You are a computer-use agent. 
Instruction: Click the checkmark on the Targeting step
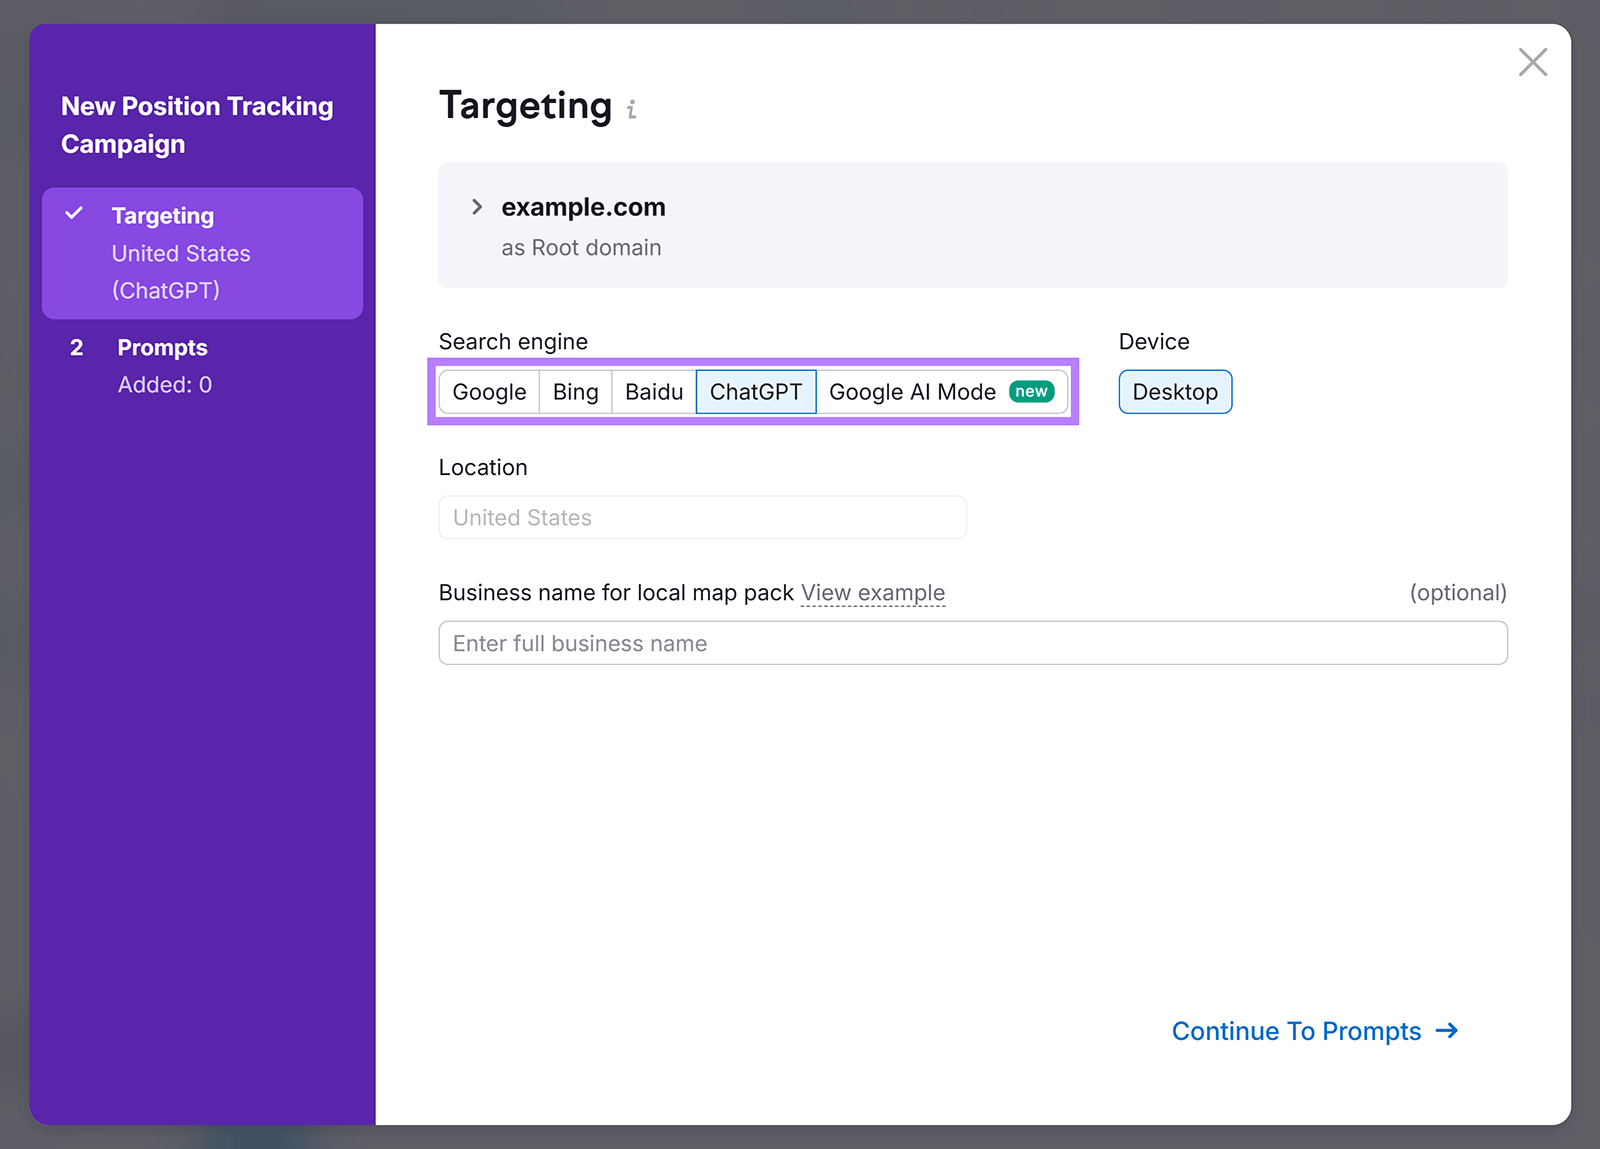coord(75,213)
